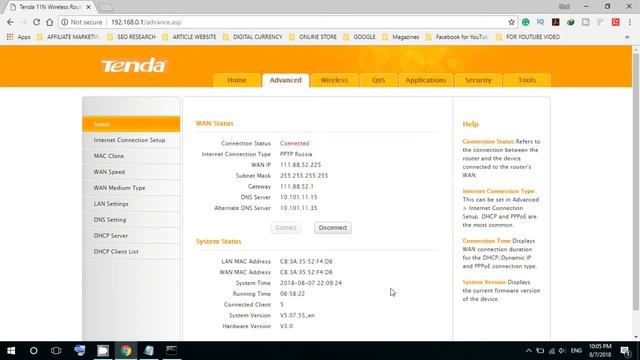640x360 pixels.
Task: Click the greyed-out Connect button
Action: point(286,228)
